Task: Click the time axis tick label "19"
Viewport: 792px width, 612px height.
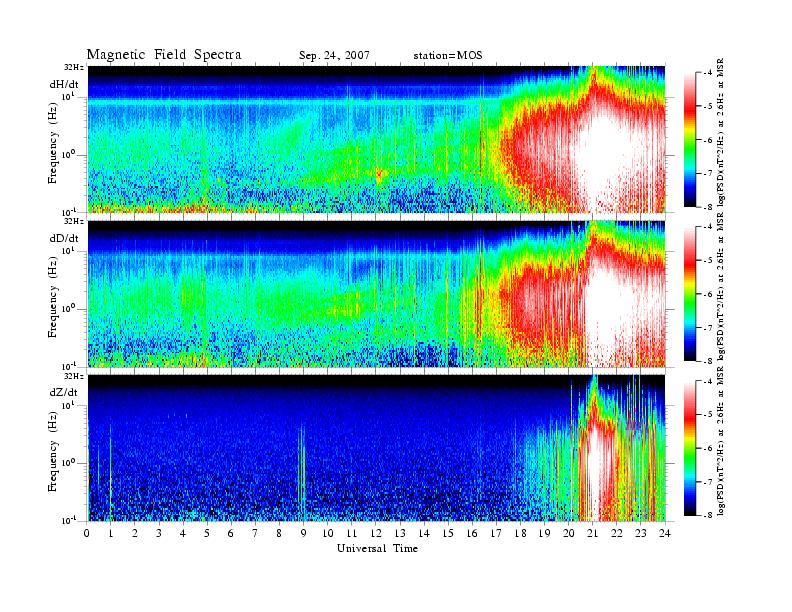Action: 544,533
